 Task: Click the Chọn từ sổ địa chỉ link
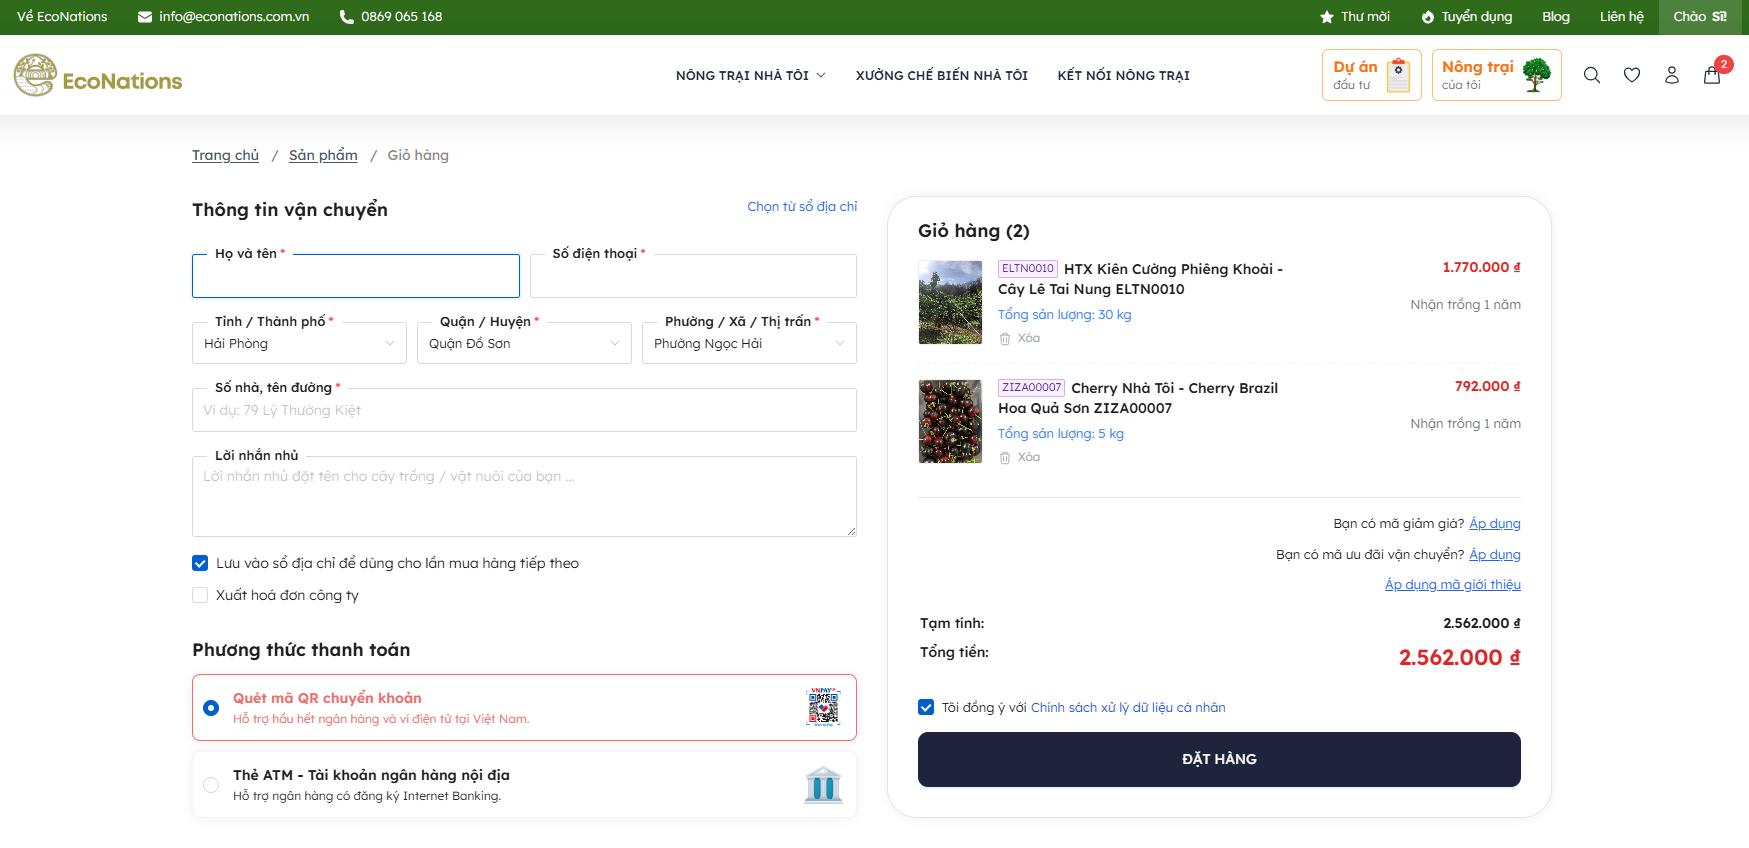(x=802, y=207)
